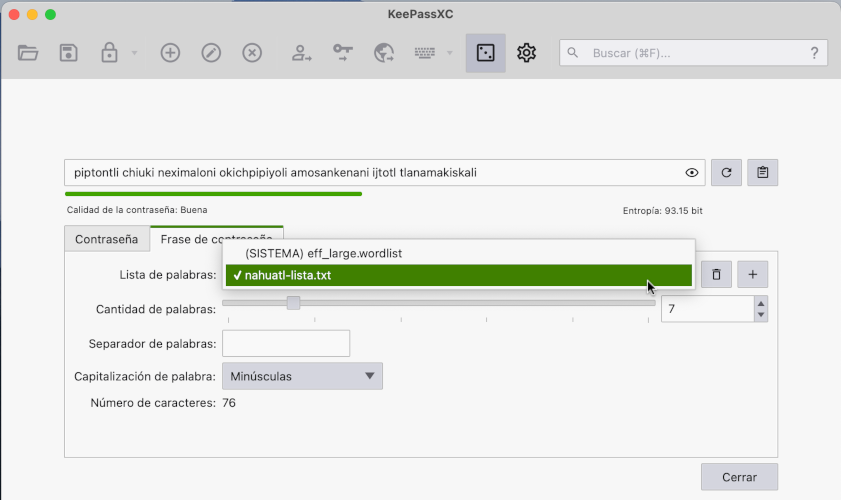Click the Separador de palabras field
Screen dimensions: 841x500
tap(286, 343)
